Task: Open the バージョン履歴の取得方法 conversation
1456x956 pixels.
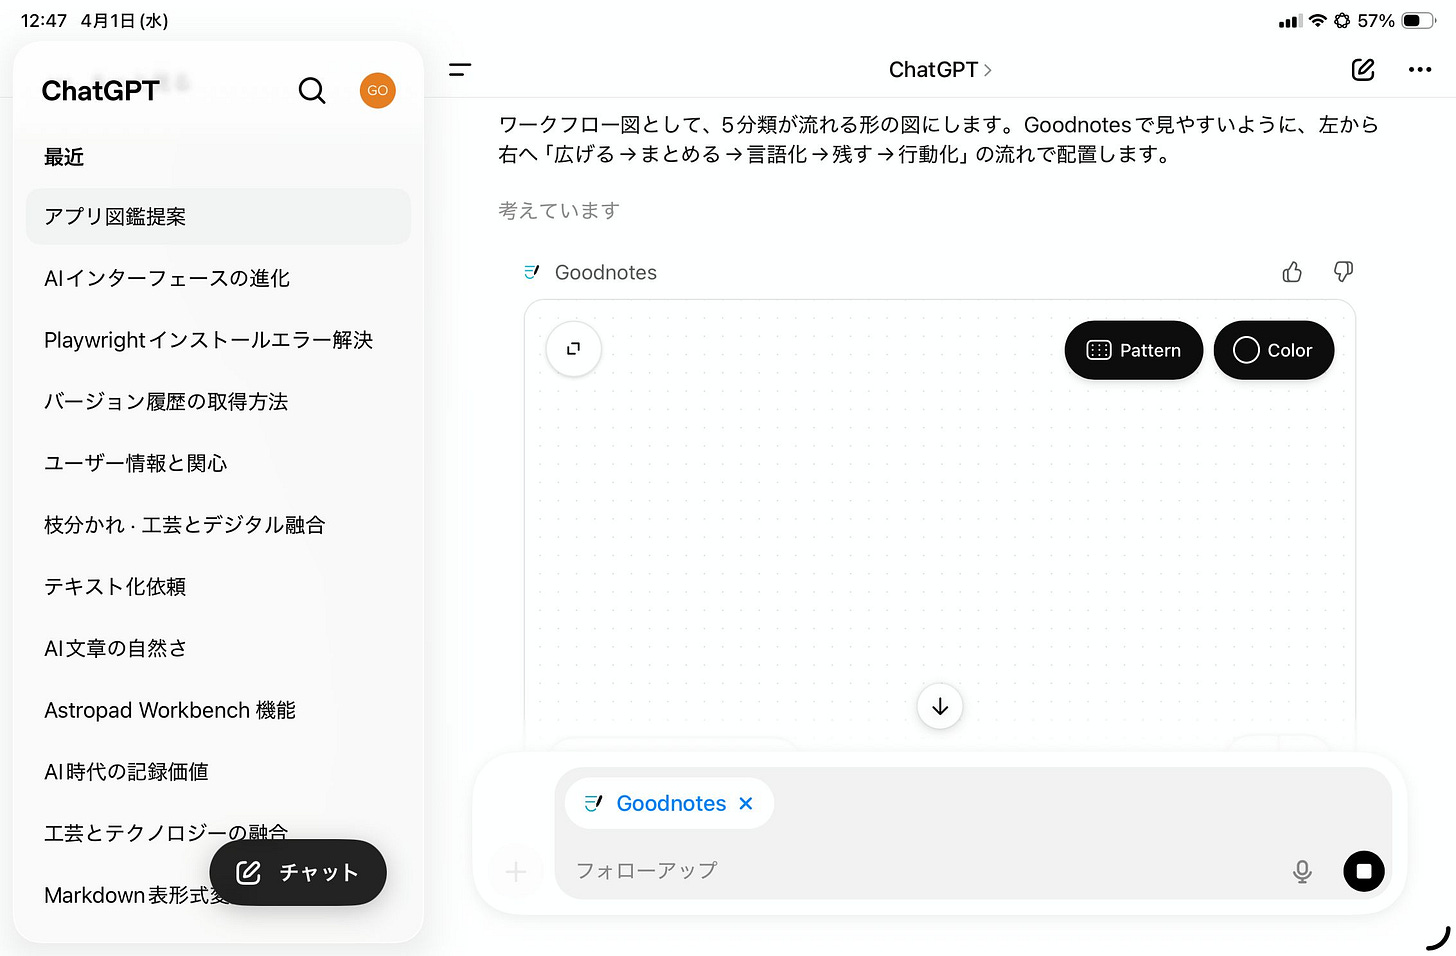Action: (218, 402)
